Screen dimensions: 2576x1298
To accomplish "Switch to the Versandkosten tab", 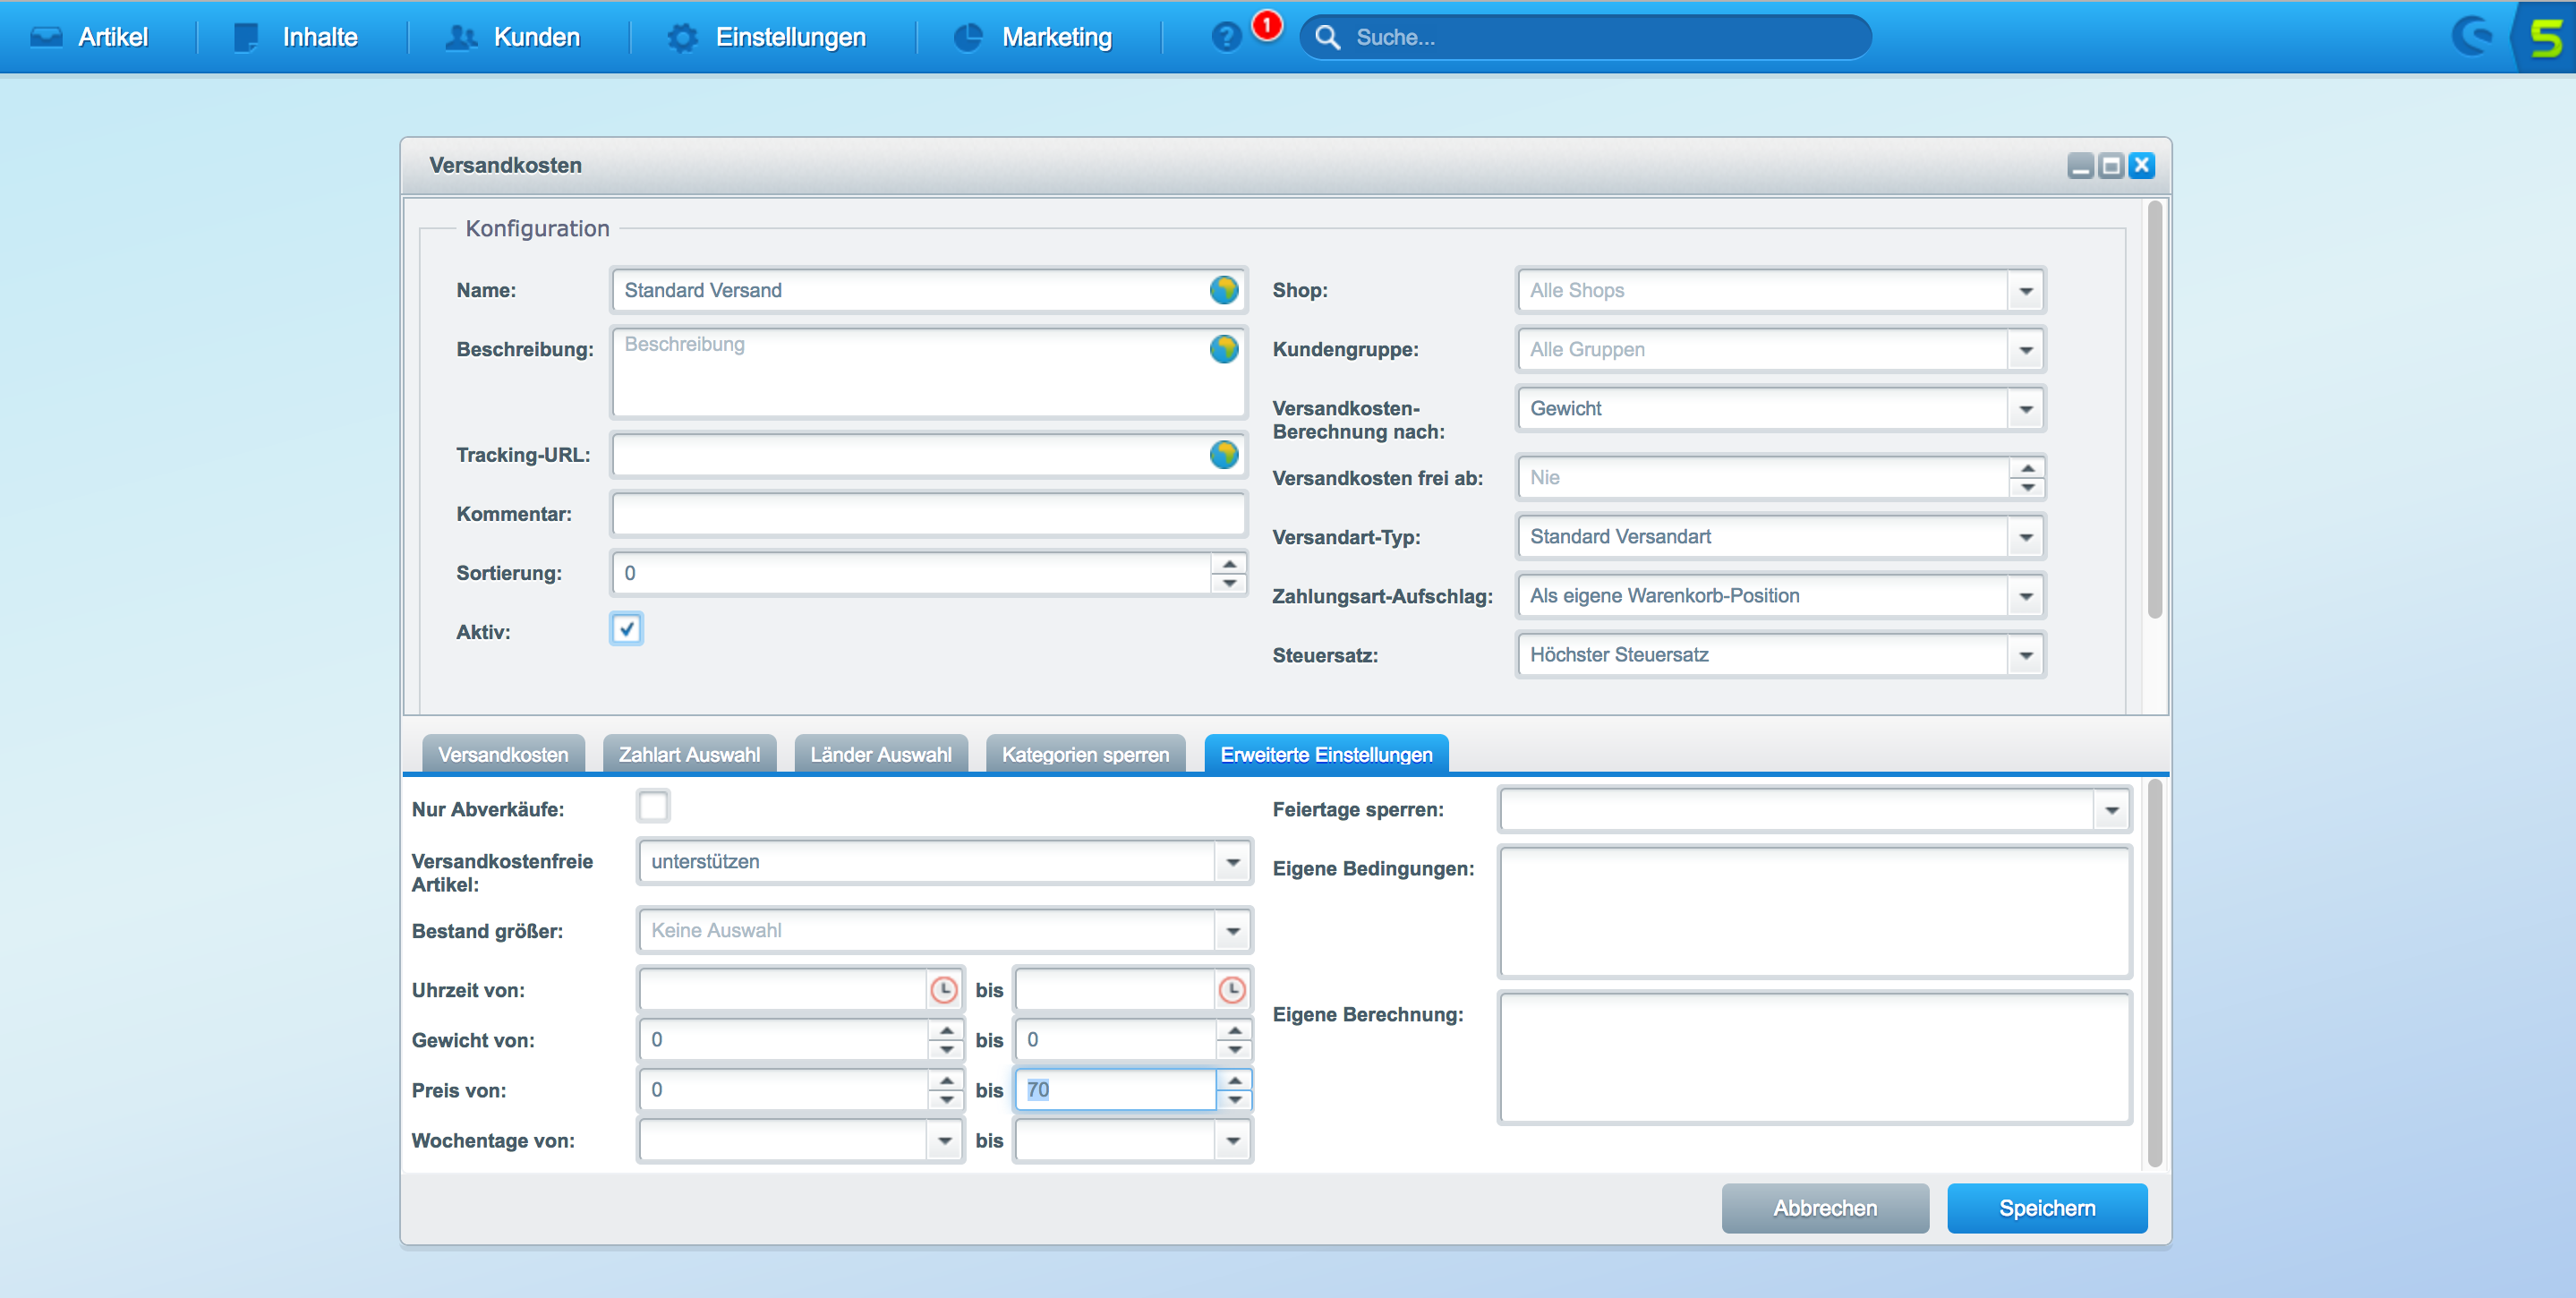I will [503, 754].
